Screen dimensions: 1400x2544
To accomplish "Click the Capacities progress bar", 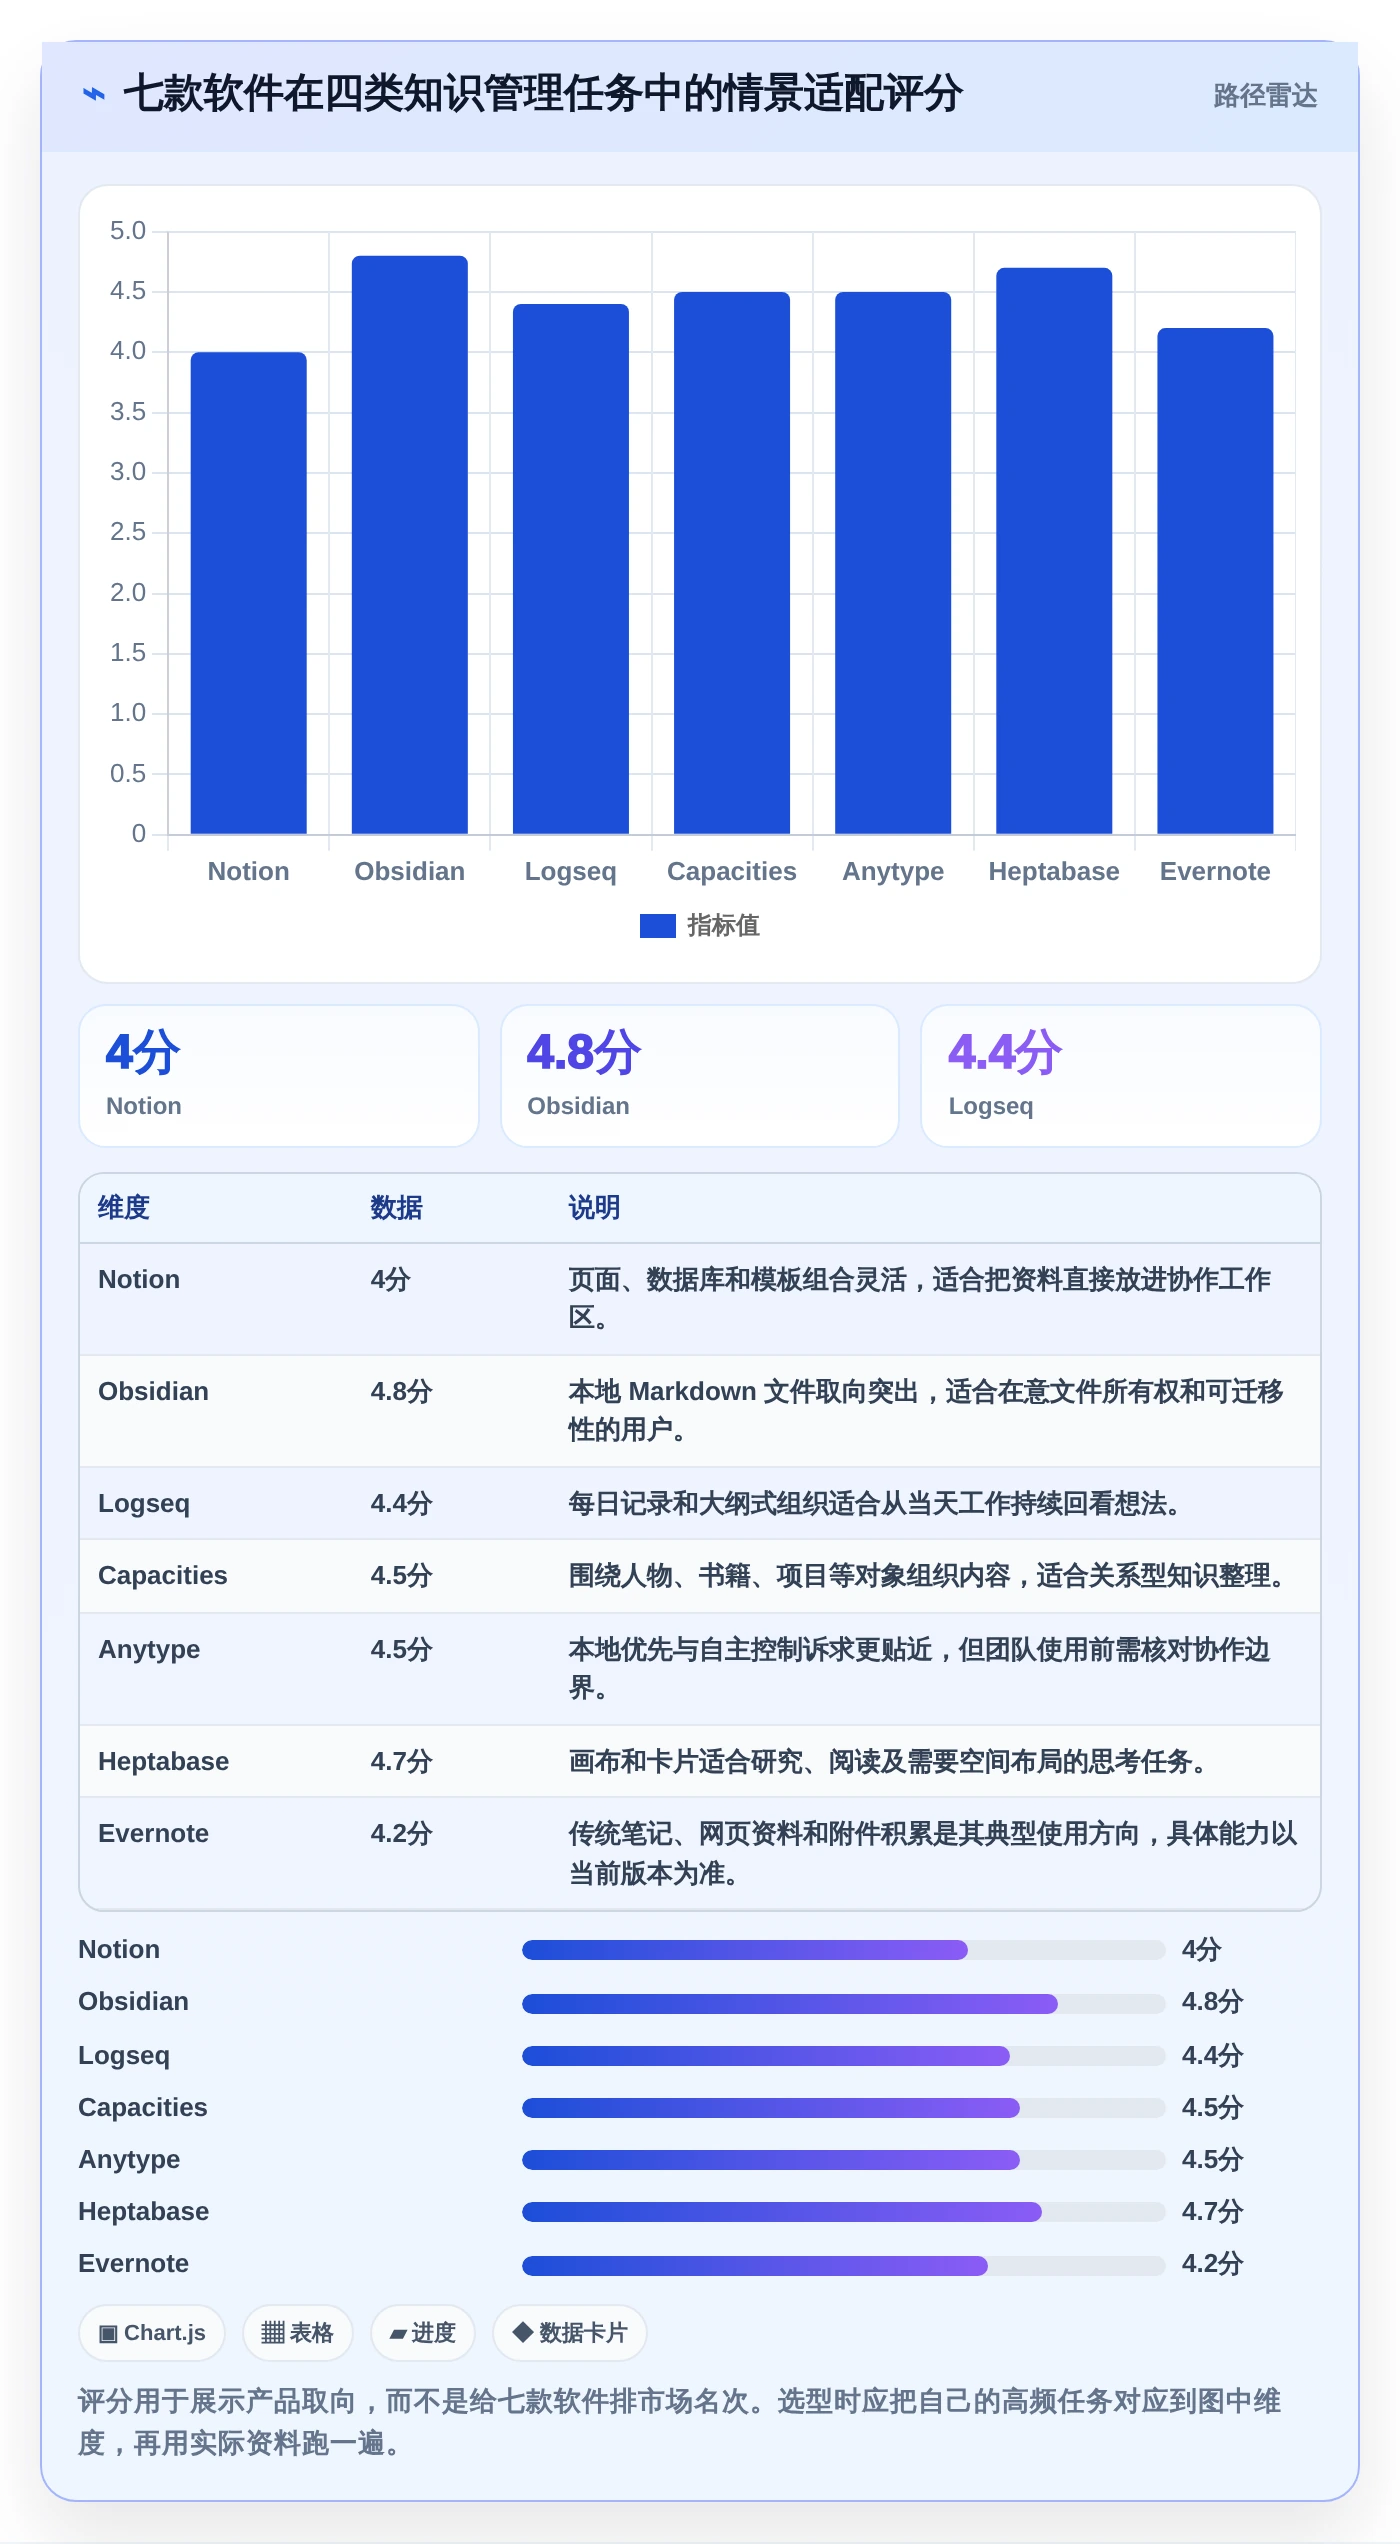I will [843, 2108].
